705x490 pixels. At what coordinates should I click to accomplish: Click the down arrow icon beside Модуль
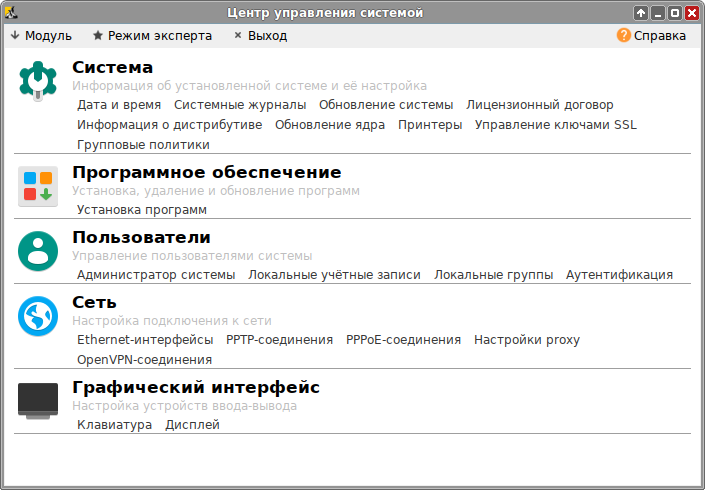(15, 35)
